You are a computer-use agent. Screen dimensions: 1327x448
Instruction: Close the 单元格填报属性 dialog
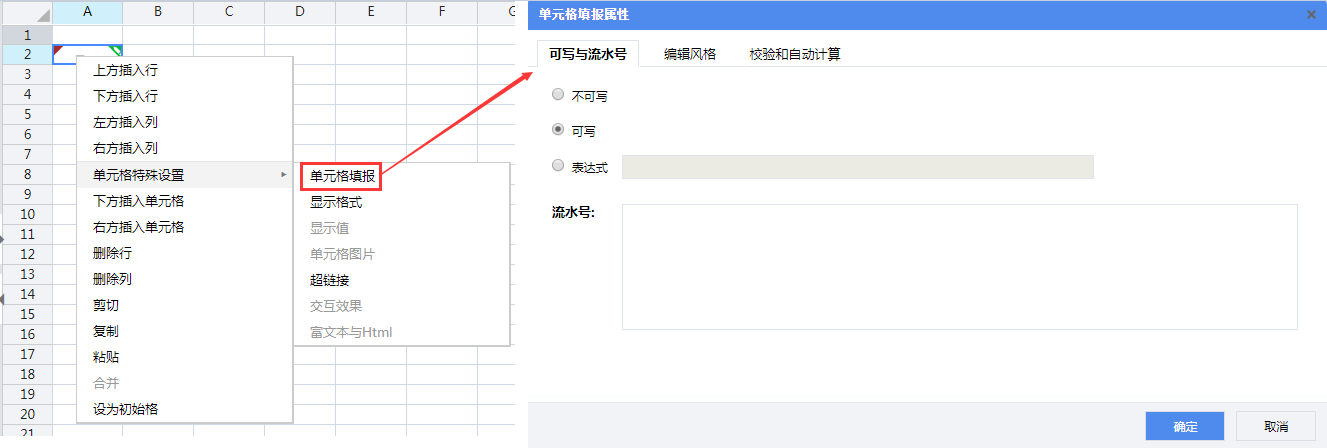point(1311,14)
